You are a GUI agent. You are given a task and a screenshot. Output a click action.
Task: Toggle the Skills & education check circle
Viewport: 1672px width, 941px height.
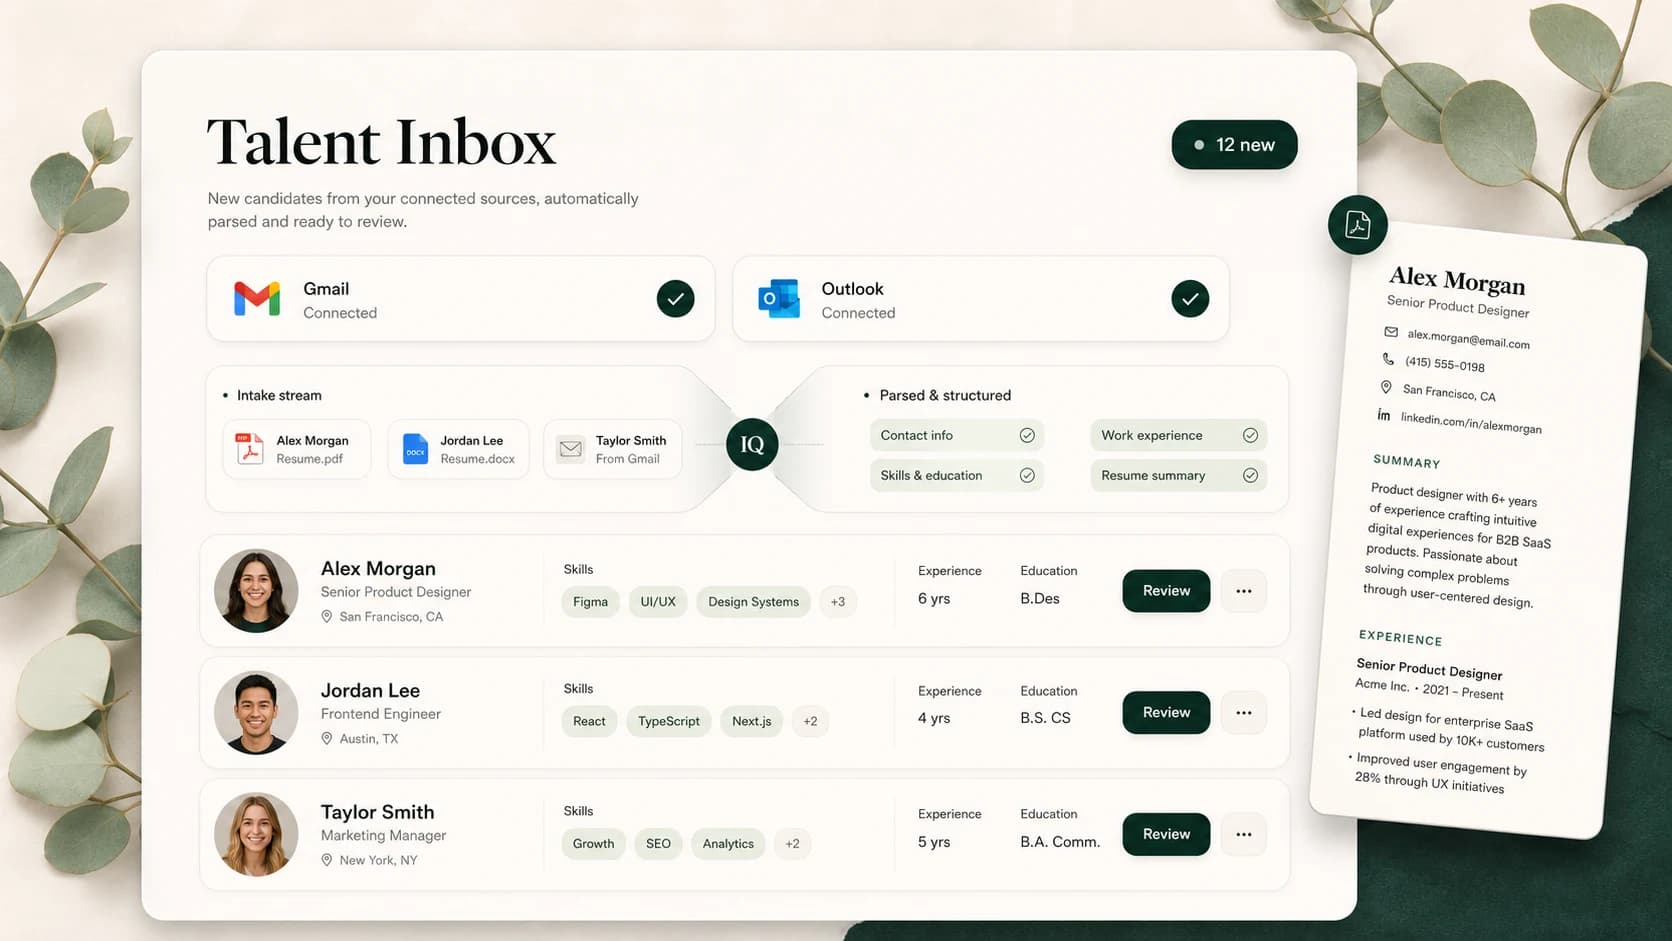click(1027, 475)
